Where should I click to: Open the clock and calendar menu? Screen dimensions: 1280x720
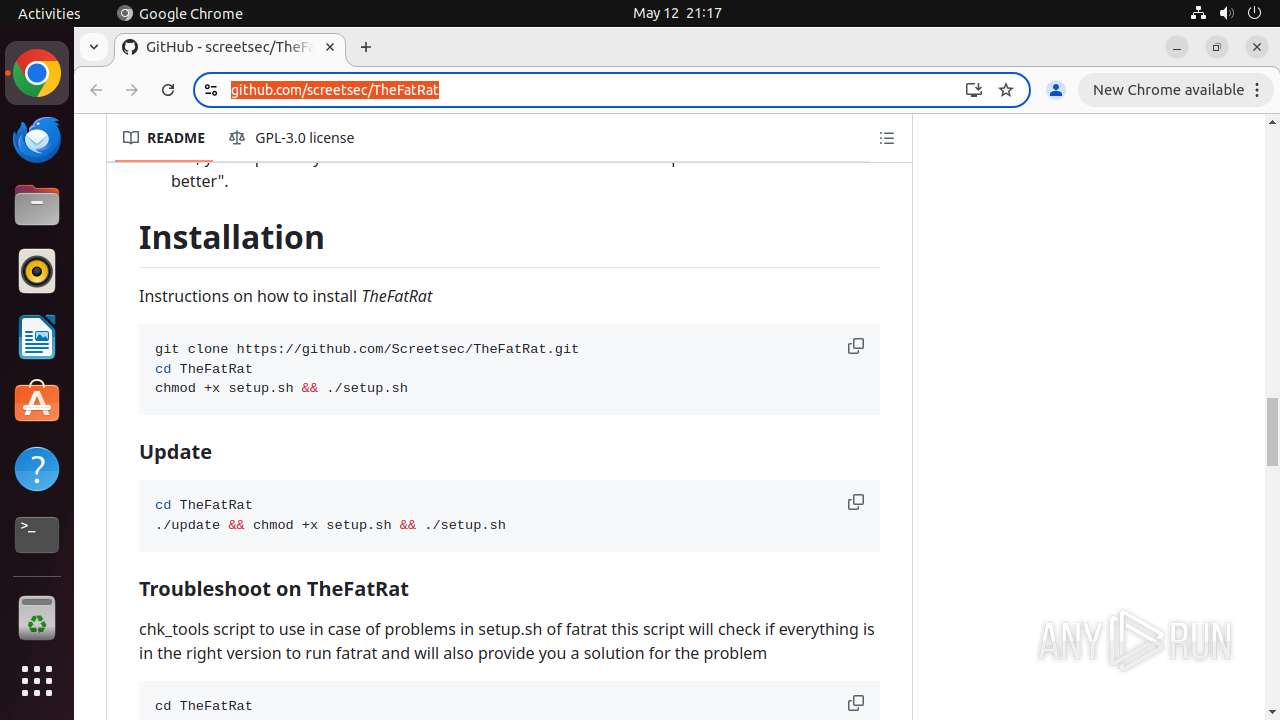click(x=677, y=13)
